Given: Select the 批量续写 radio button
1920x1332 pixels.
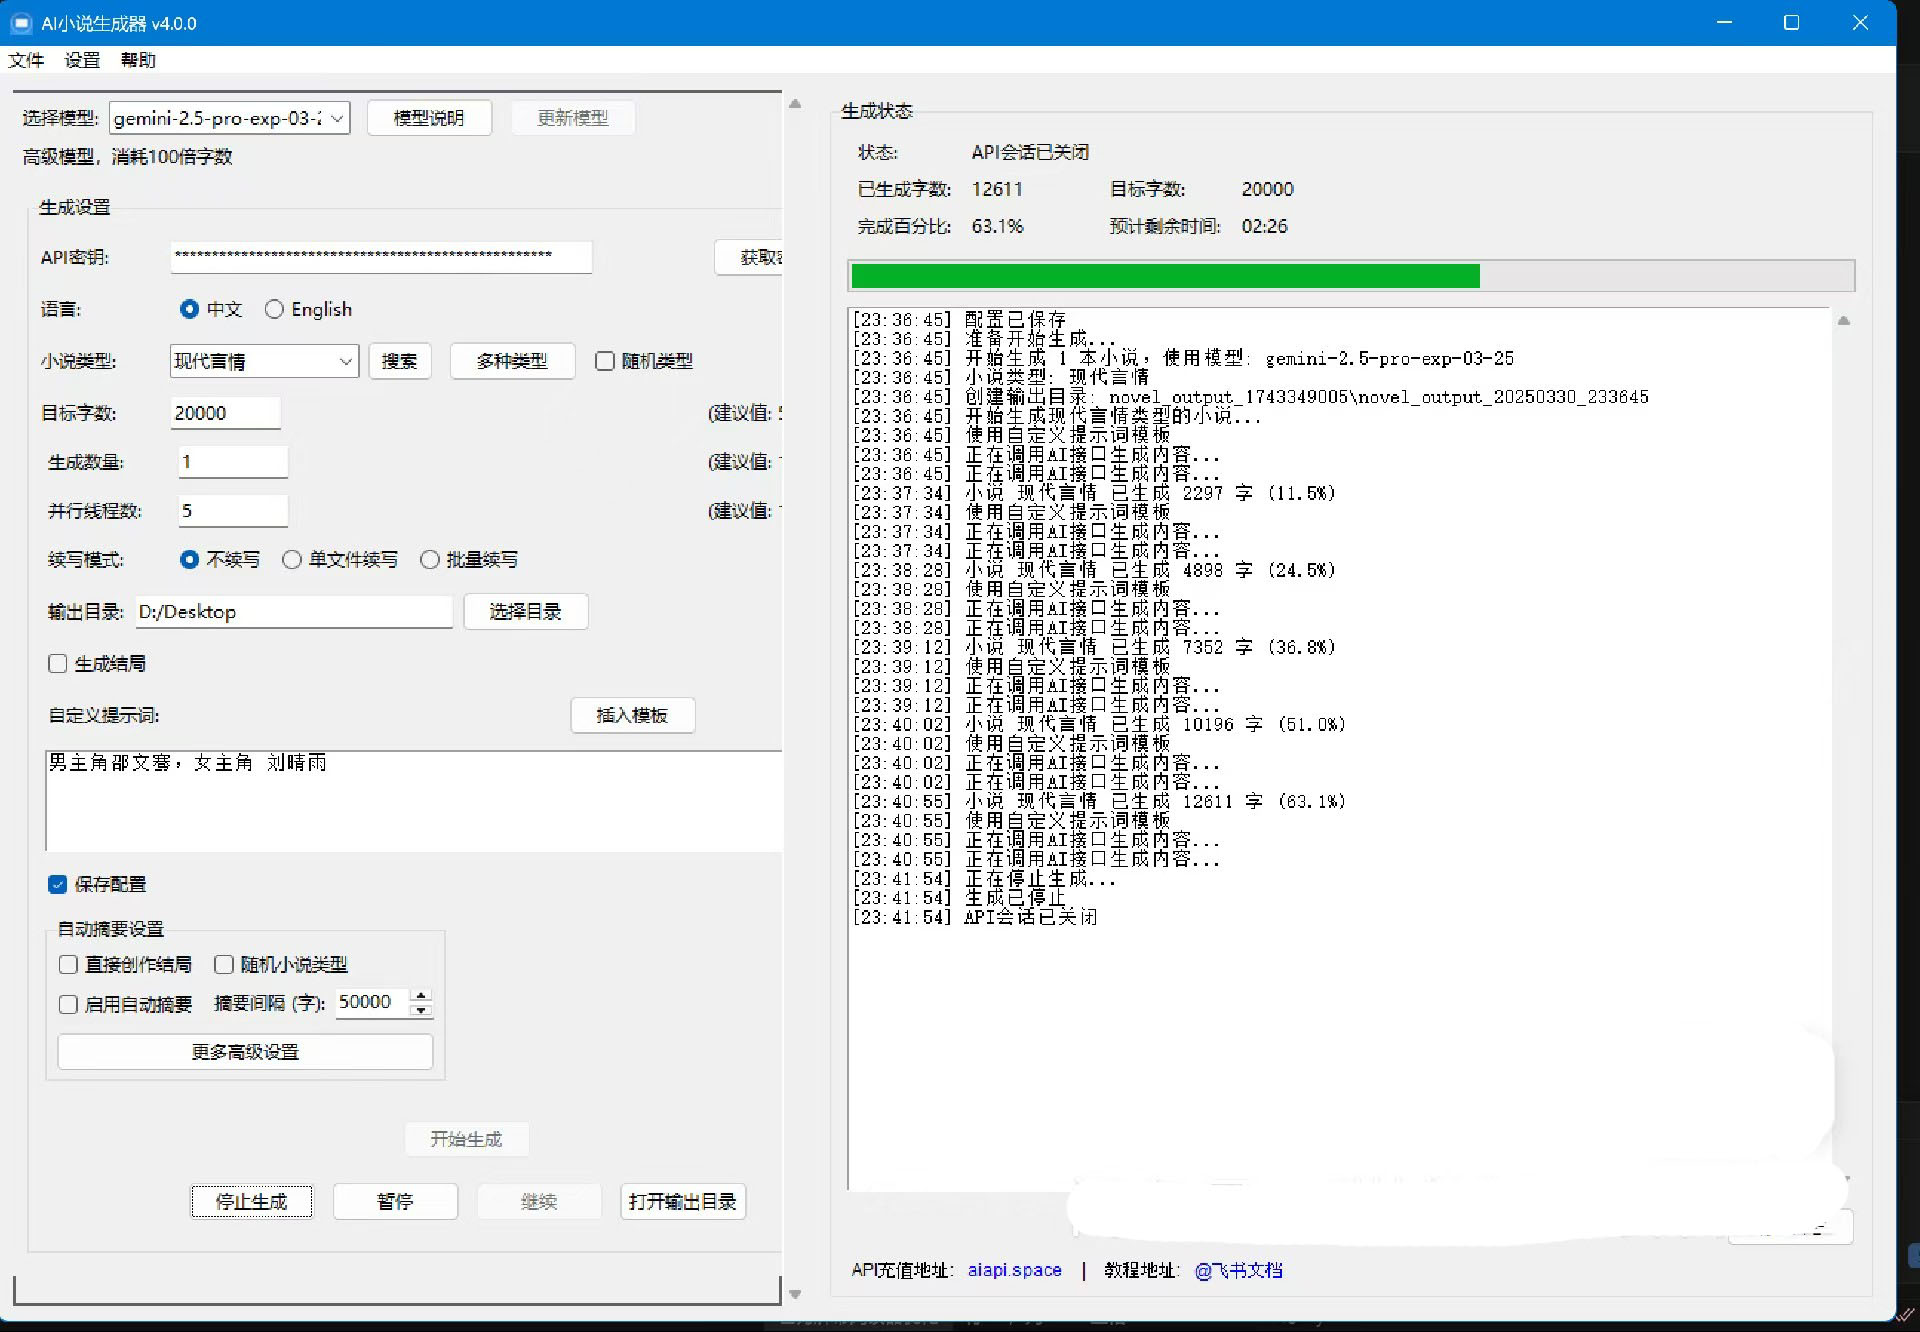Looking at the screenshot, I should 430,560.
